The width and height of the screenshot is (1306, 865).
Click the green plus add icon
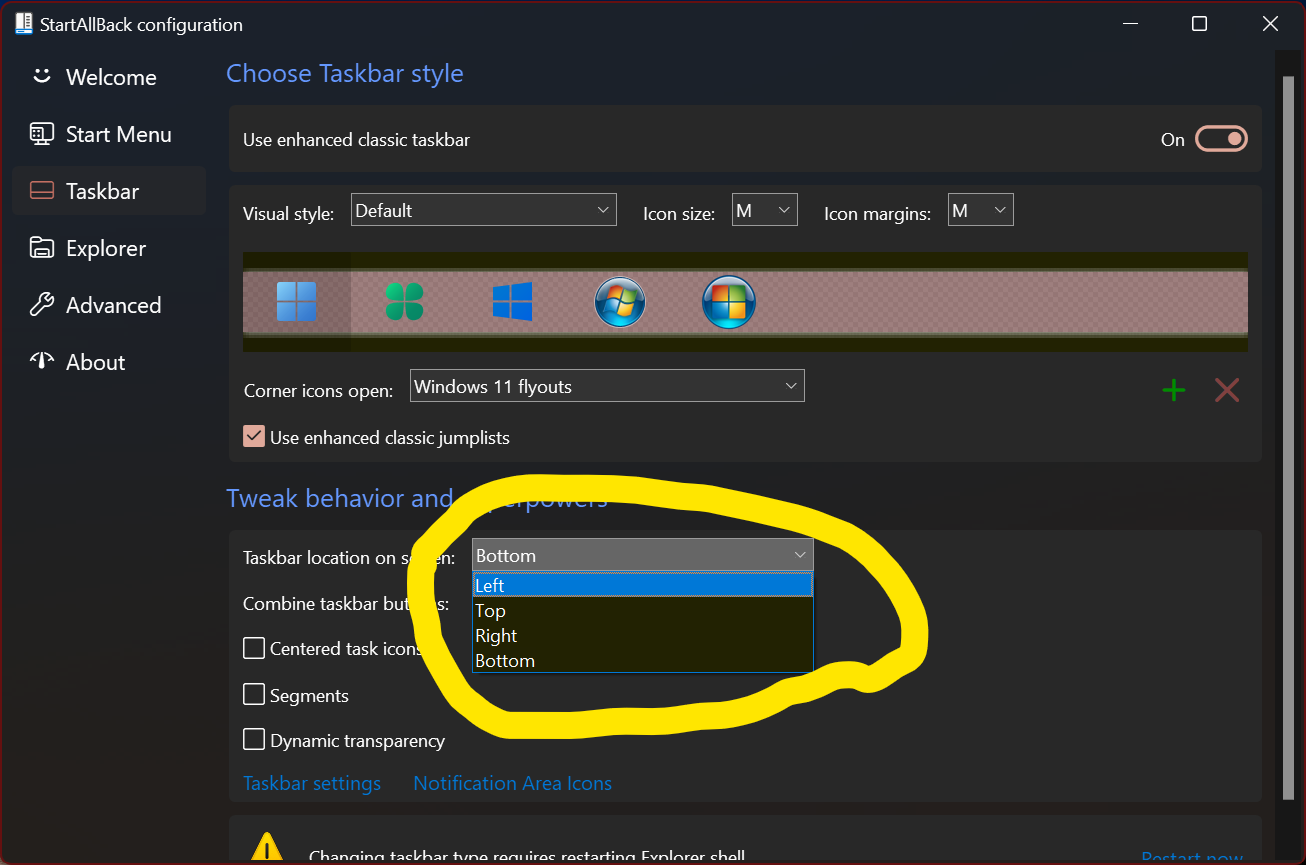(1174, 390)
